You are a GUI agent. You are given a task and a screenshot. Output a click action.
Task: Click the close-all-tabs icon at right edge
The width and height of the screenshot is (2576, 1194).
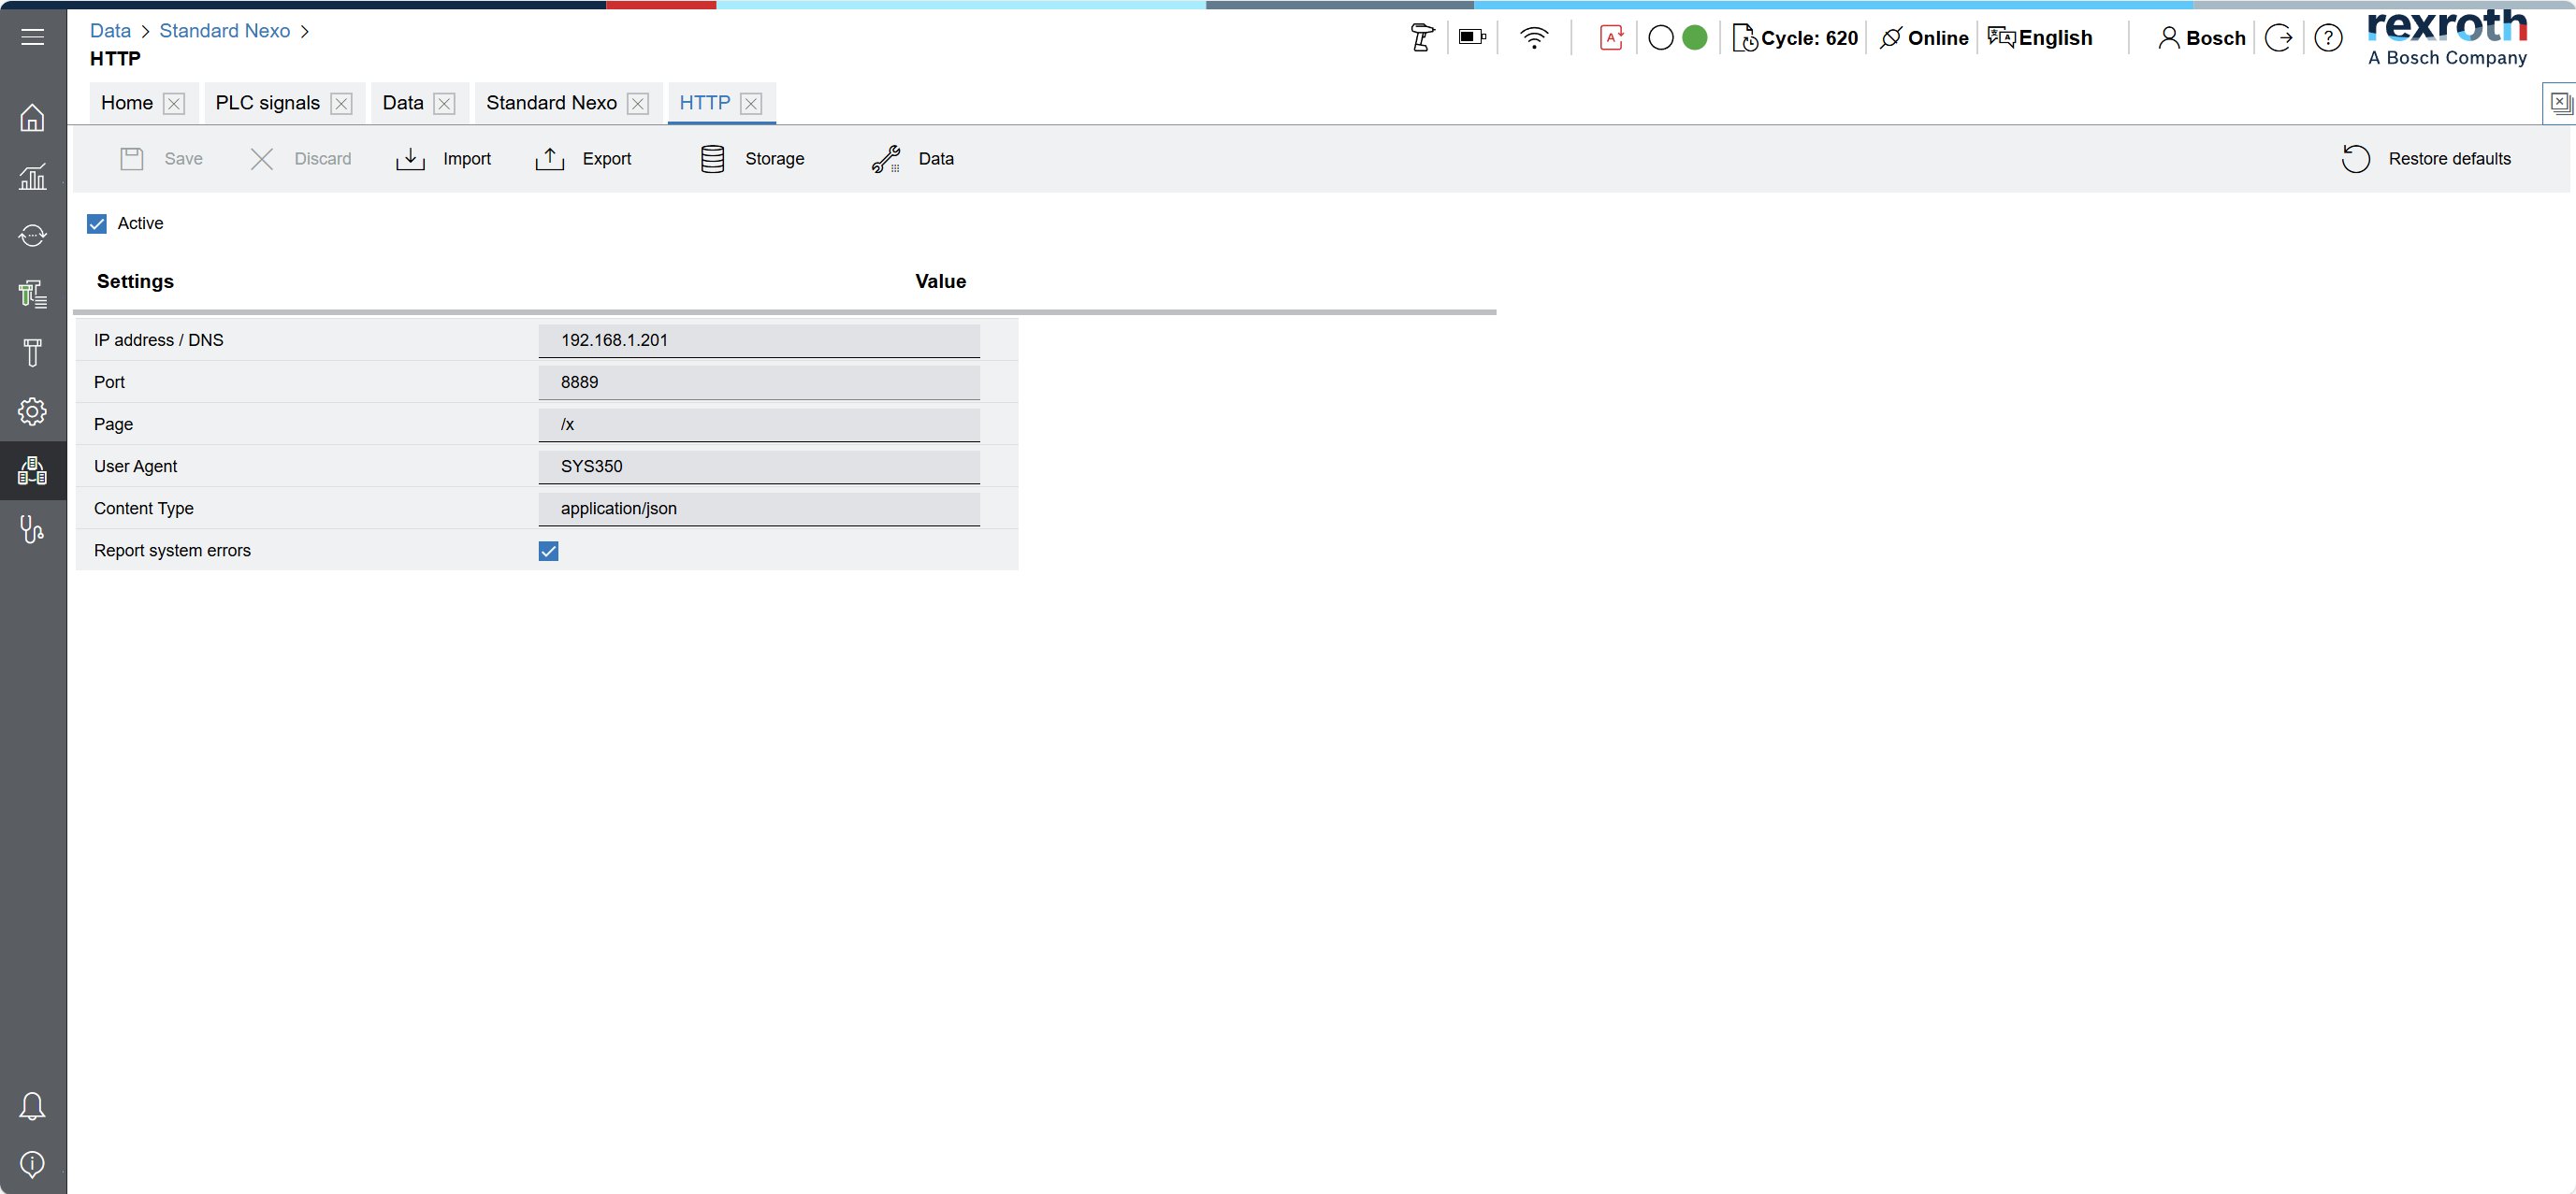point(2560,103)
